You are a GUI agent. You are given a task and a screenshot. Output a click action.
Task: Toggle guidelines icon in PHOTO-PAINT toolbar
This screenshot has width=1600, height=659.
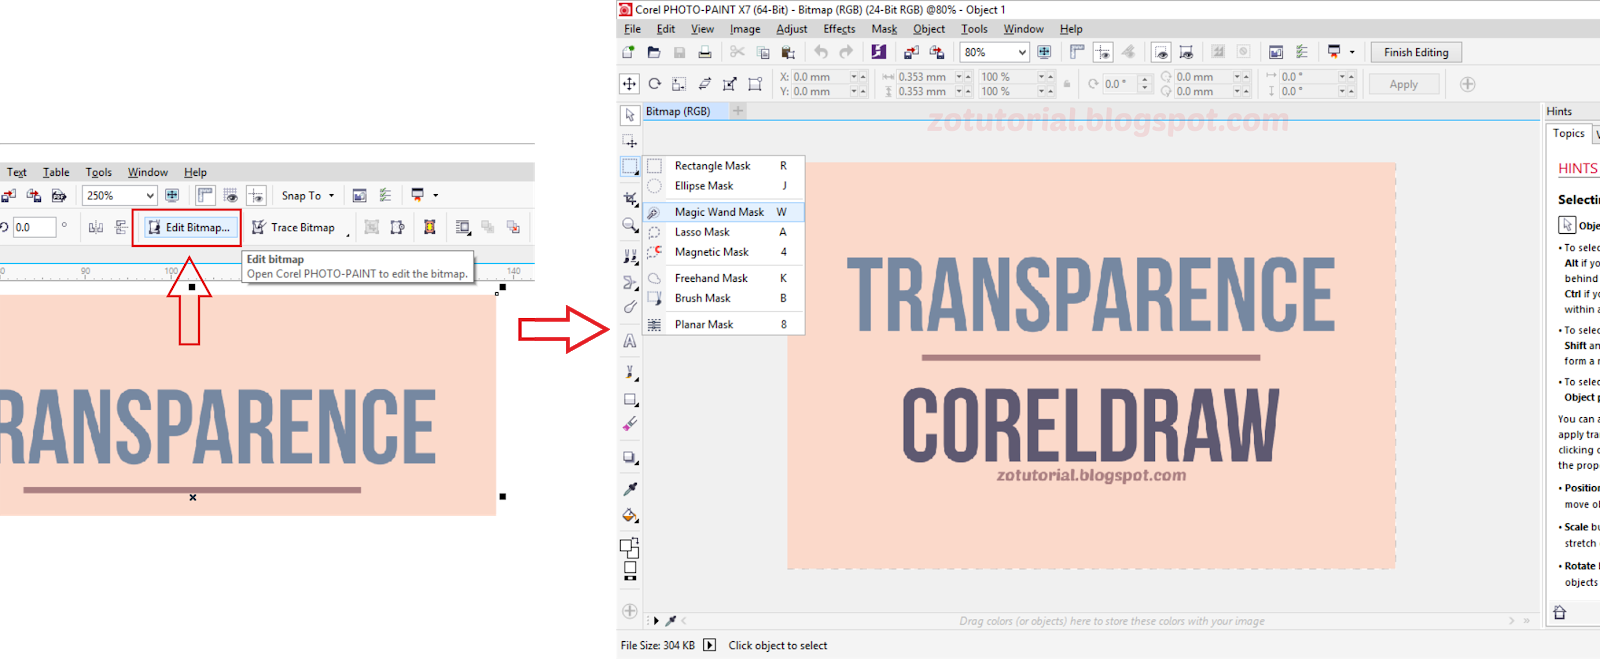click(x=1102, y=52)
